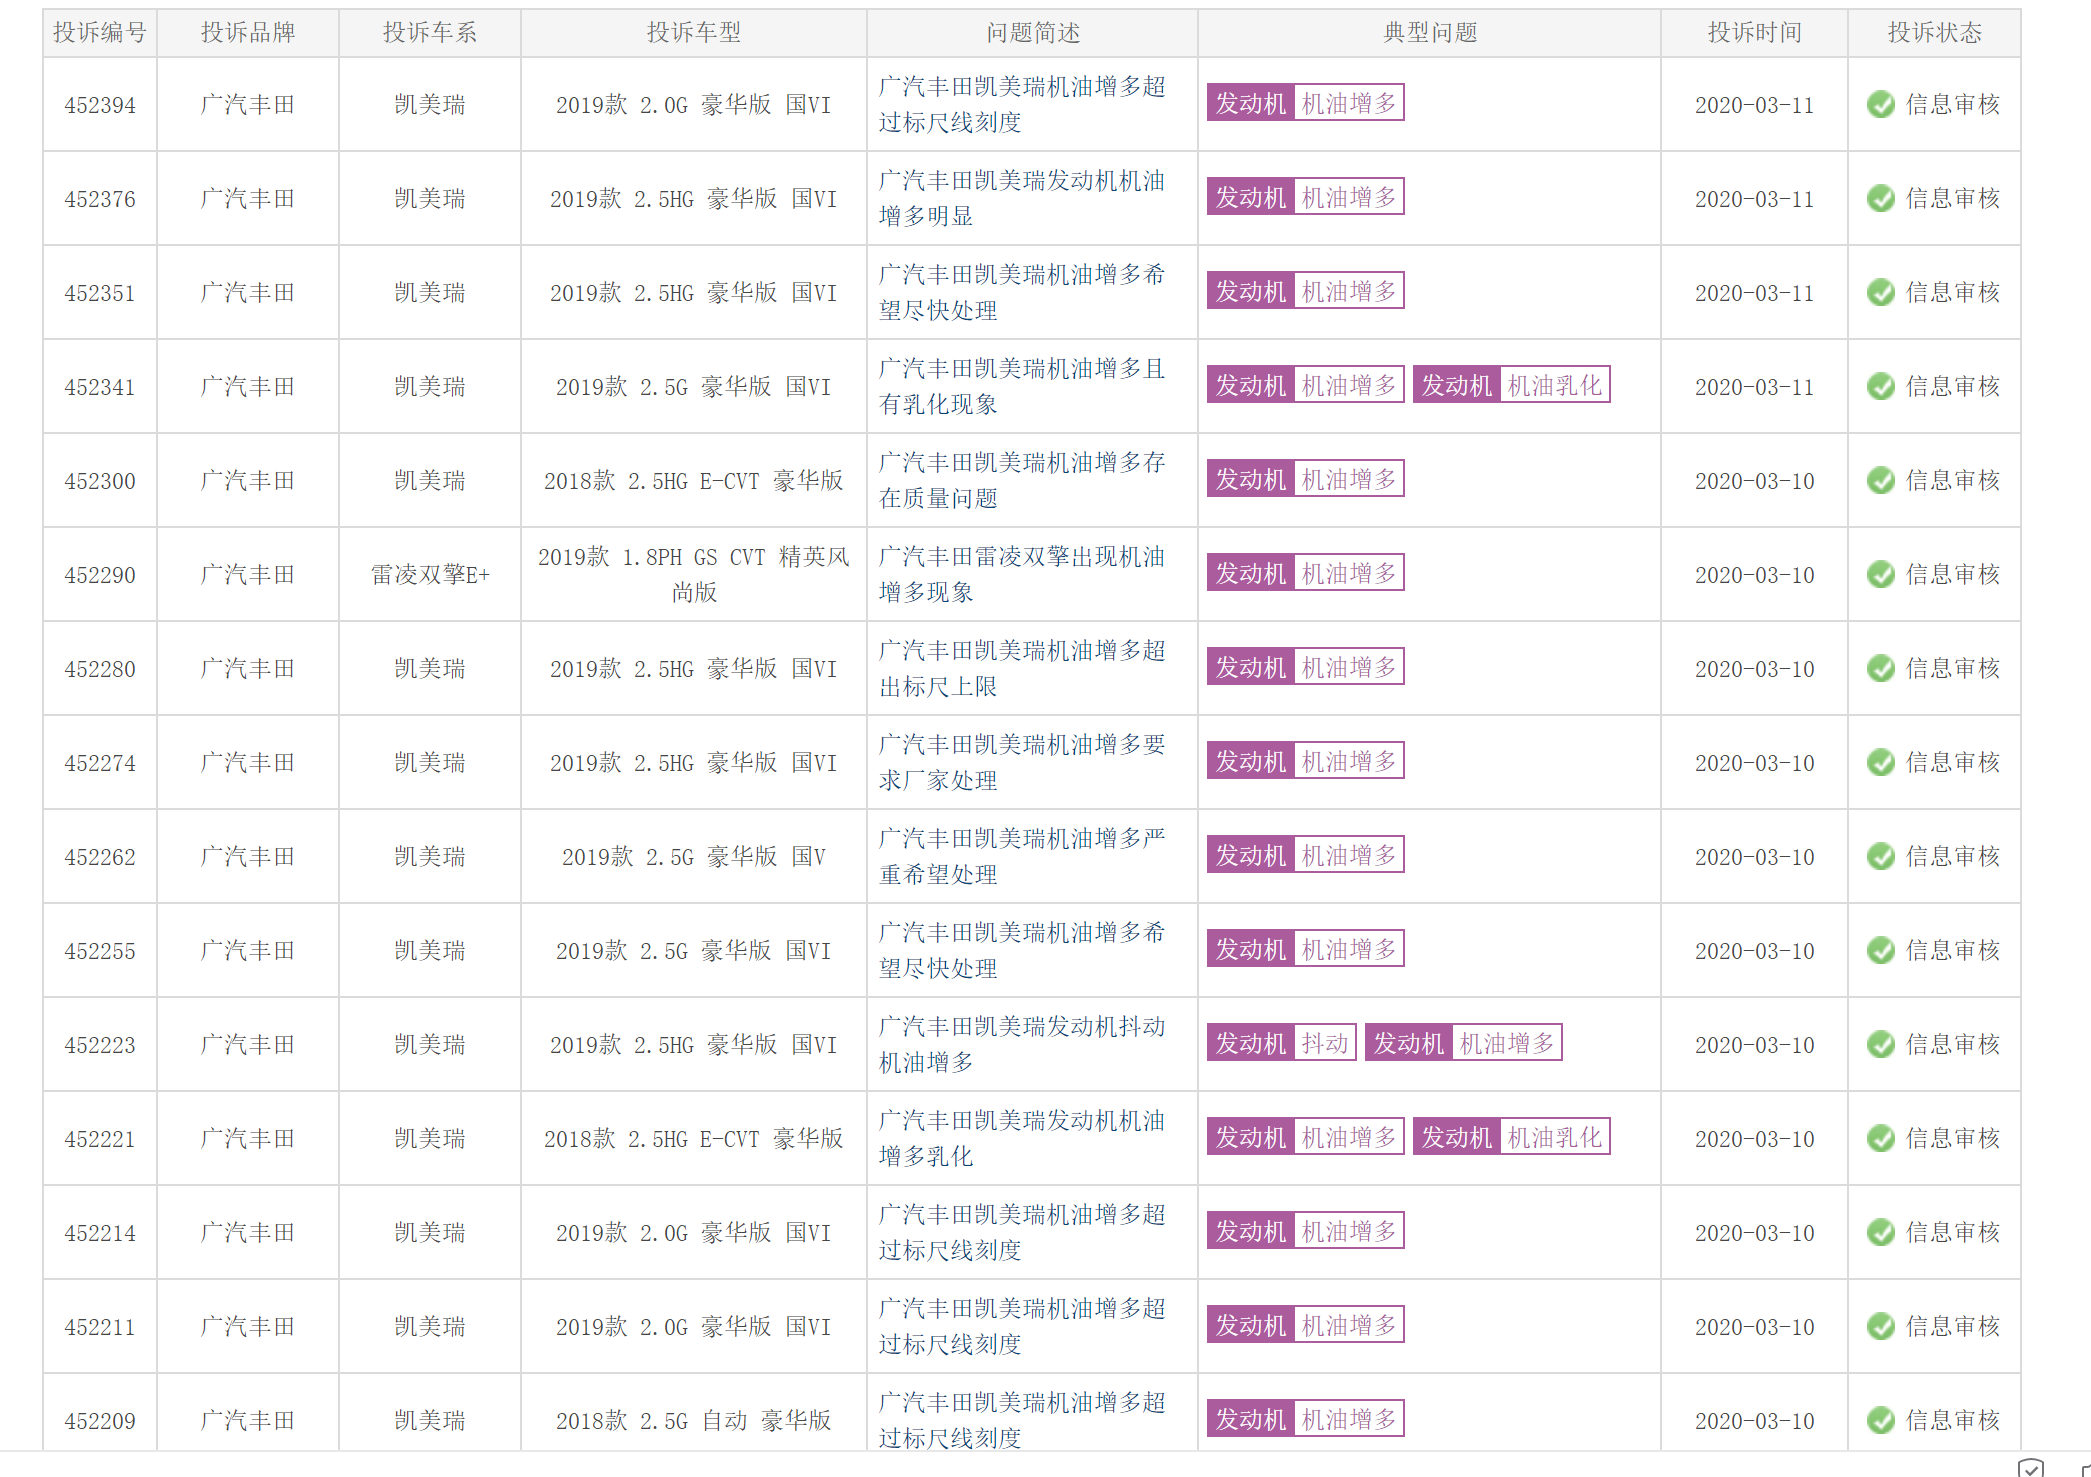Click green check icon for complaint 452211

tap(1881, 1326)
